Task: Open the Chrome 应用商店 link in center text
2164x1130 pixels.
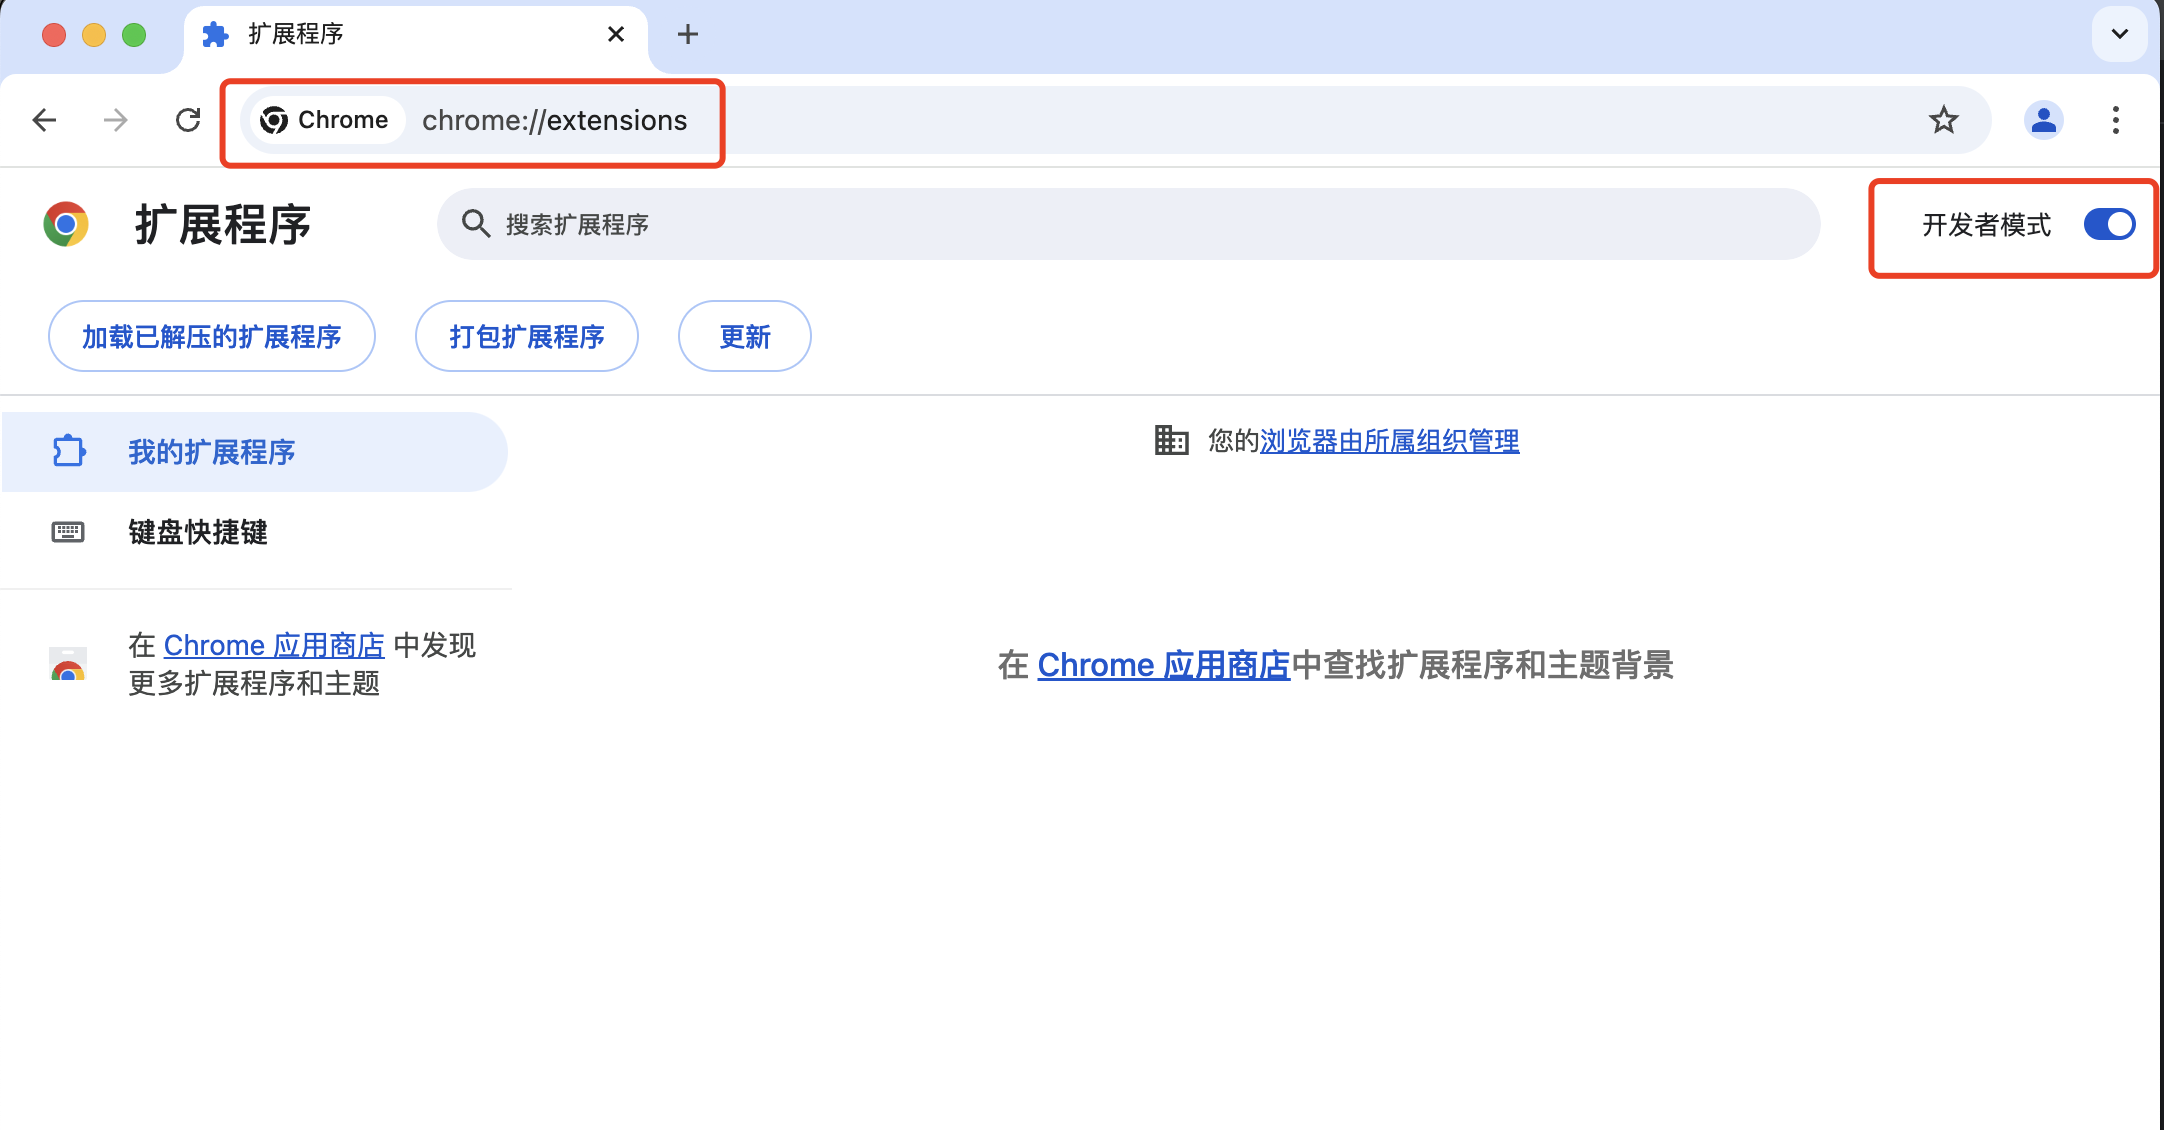Action: 1162,664
